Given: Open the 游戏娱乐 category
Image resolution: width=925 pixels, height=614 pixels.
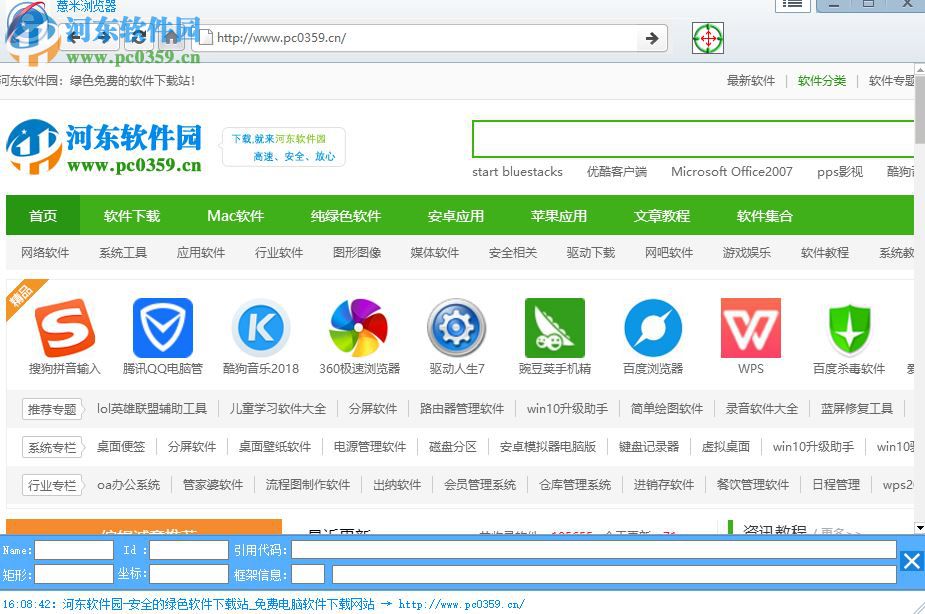Looking at the screenshot, I should [x=746, y=252].
